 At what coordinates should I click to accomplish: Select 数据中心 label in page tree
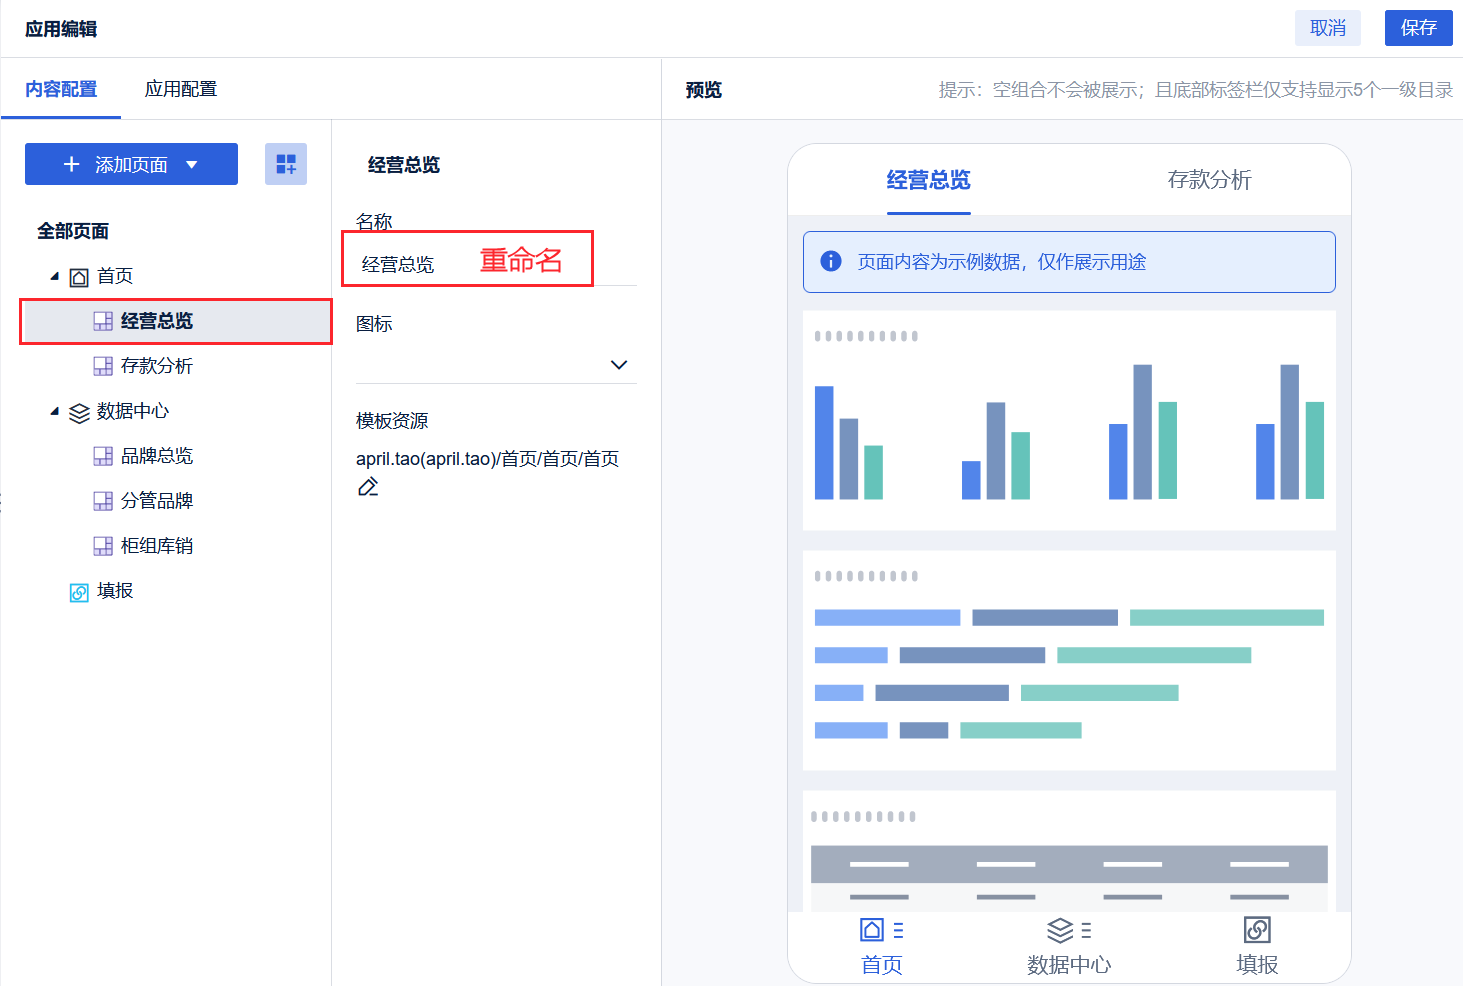coord(133,411)
